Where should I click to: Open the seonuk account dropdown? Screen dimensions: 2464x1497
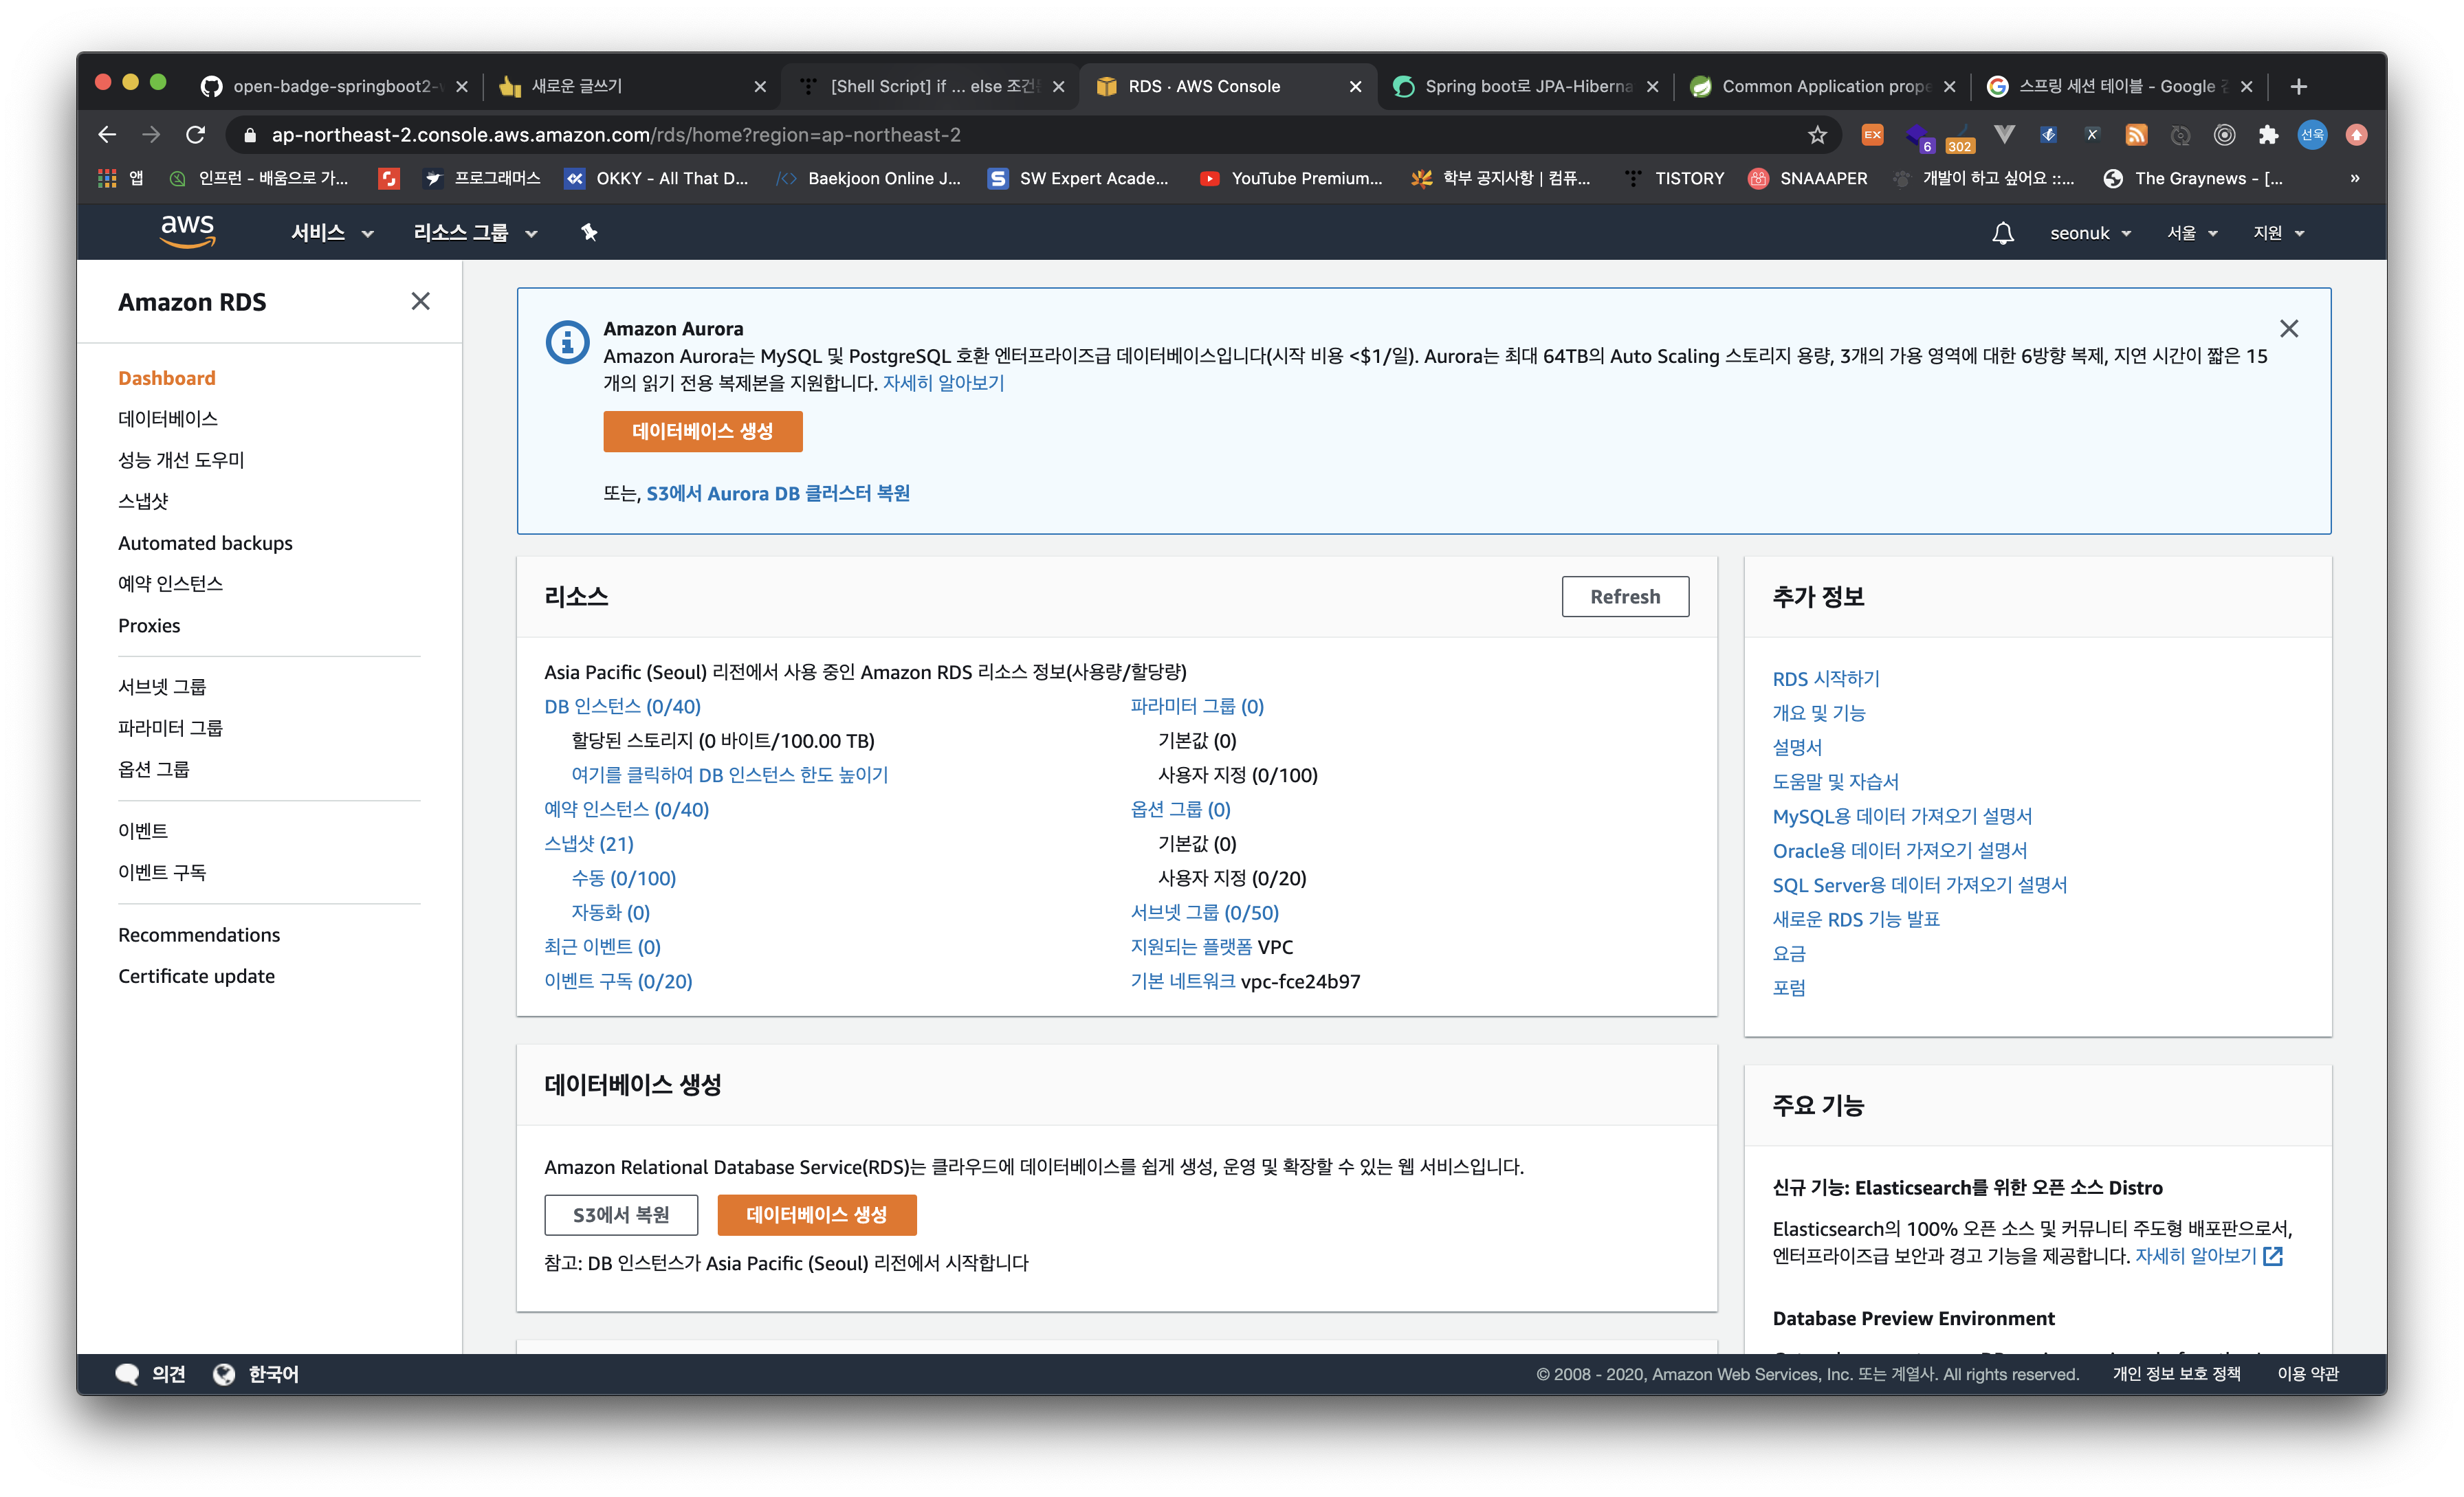coord(2090,233)
